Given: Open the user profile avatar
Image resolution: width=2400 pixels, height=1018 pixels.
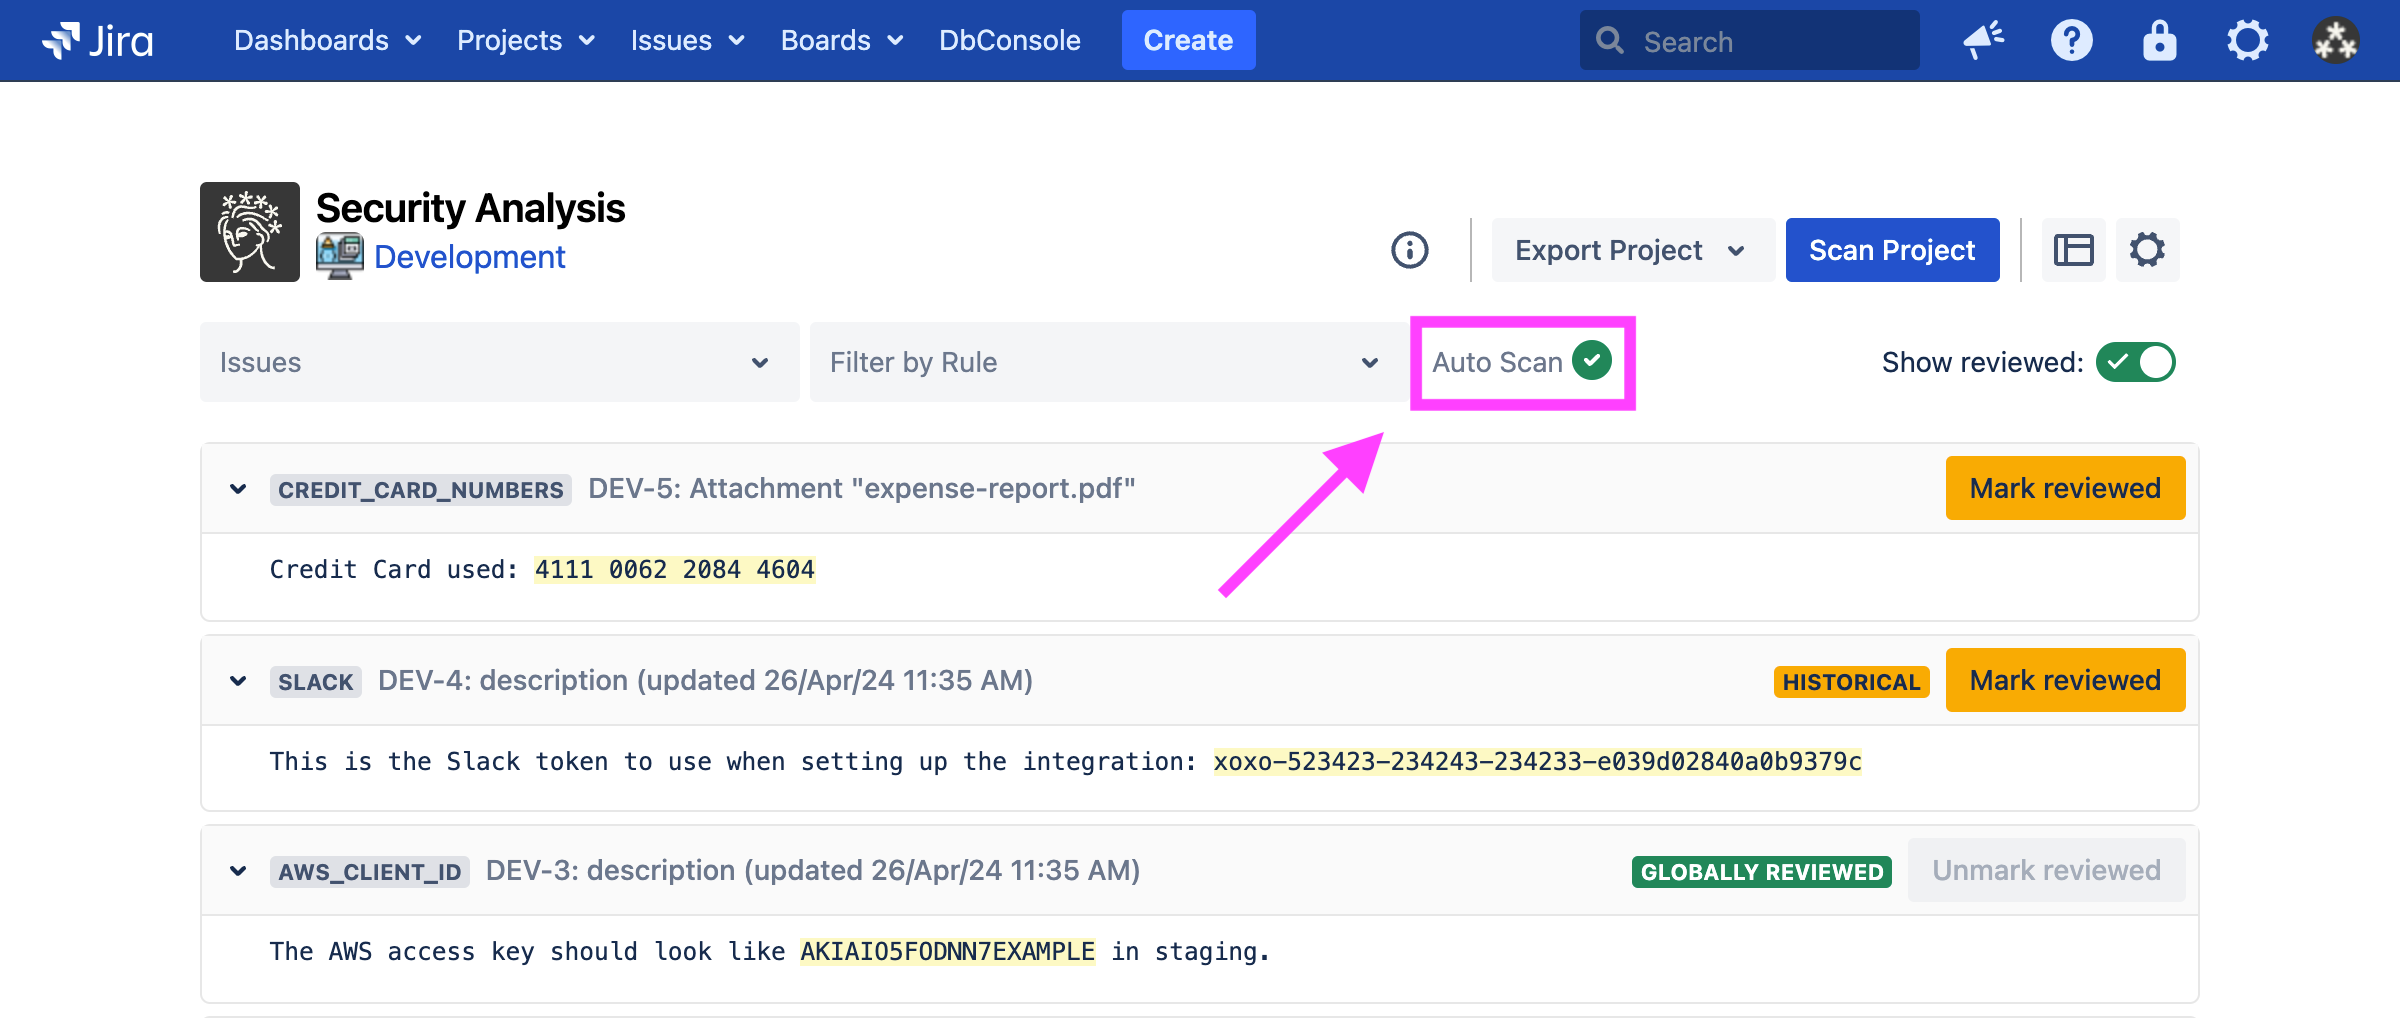Looking at the screenshot, I should (x=2335, y=41).
